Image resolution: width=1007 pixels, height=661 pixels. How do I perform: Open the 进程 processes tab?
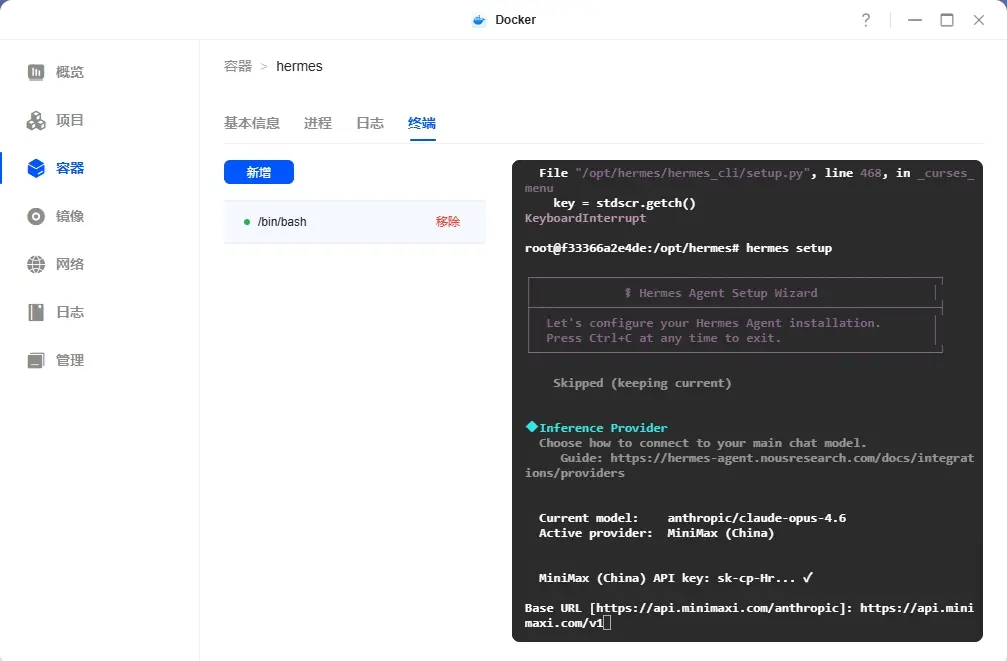pos(317,123)
